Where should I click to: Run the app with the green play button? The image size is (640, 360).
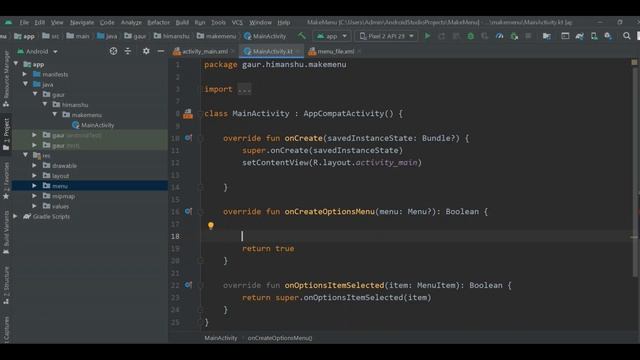[x=427, y=36]
